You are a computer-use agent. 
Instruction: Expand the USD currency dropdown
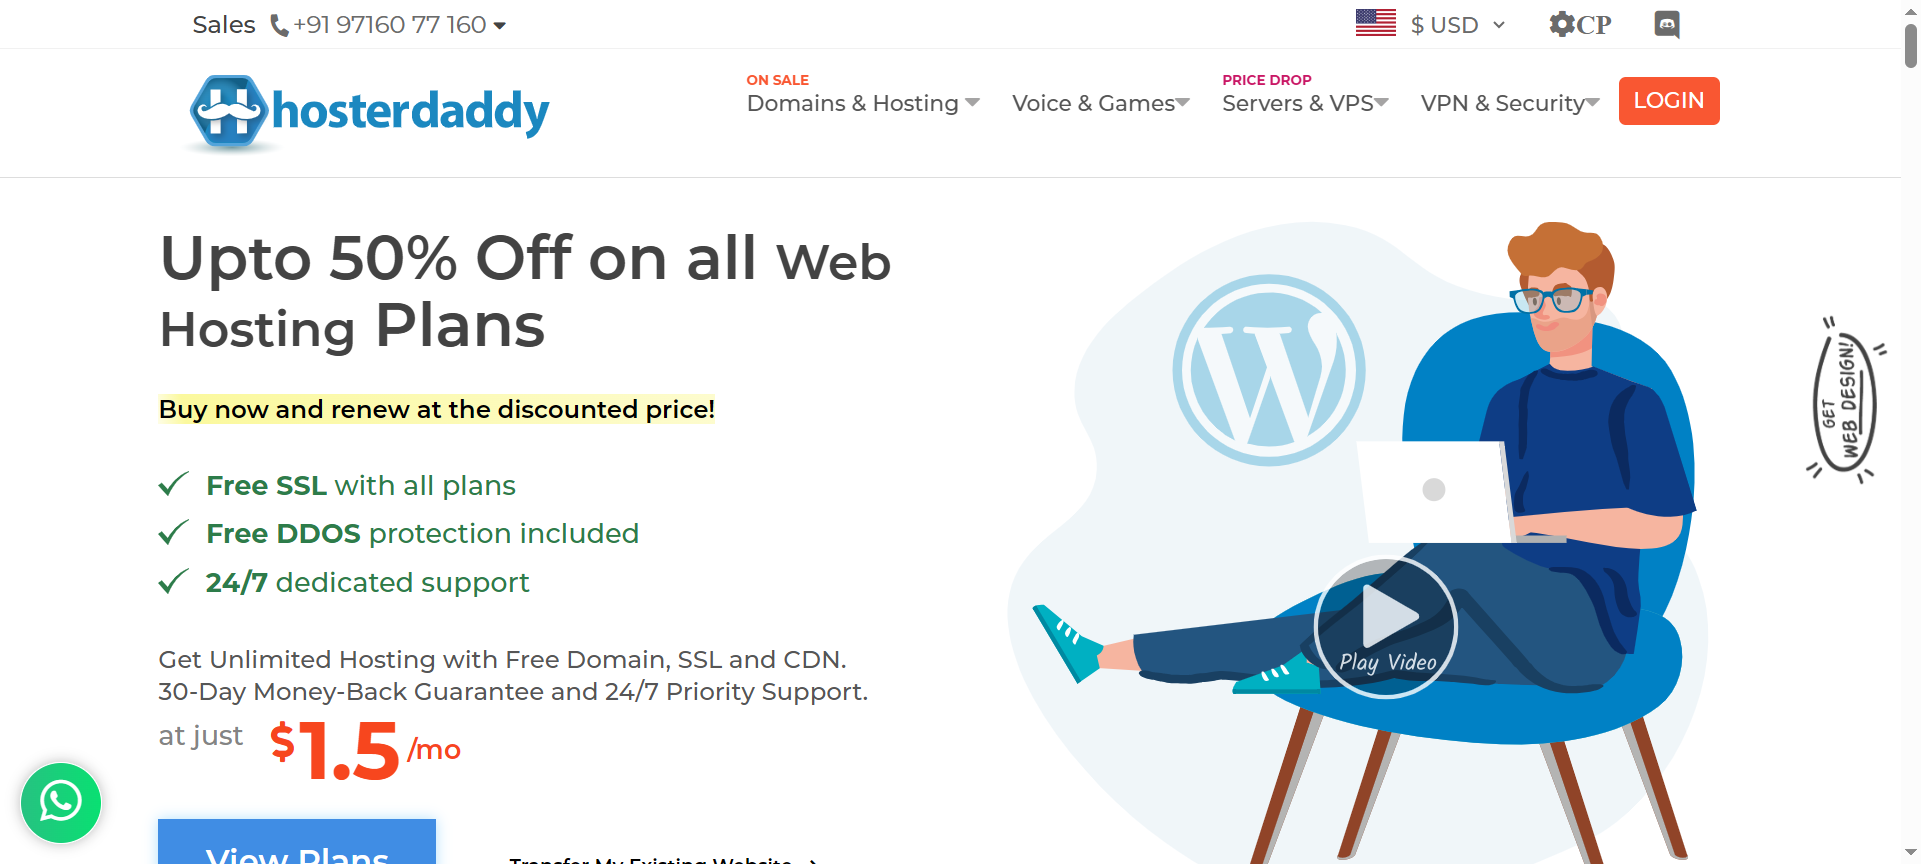point(1458,25)
